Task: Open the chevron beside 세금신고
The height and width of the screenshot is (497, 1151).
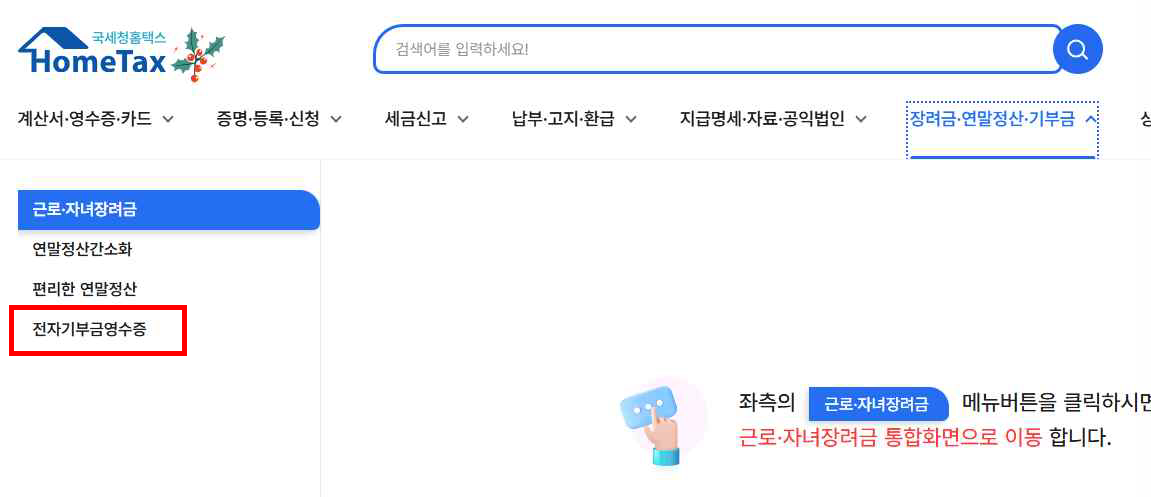Action: (x=463, y=119)
